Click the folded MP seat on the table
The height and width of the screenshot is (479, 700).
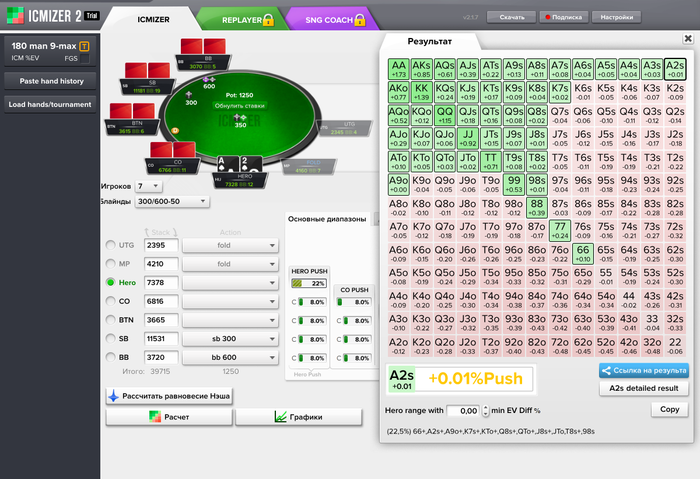pos(309,167)
